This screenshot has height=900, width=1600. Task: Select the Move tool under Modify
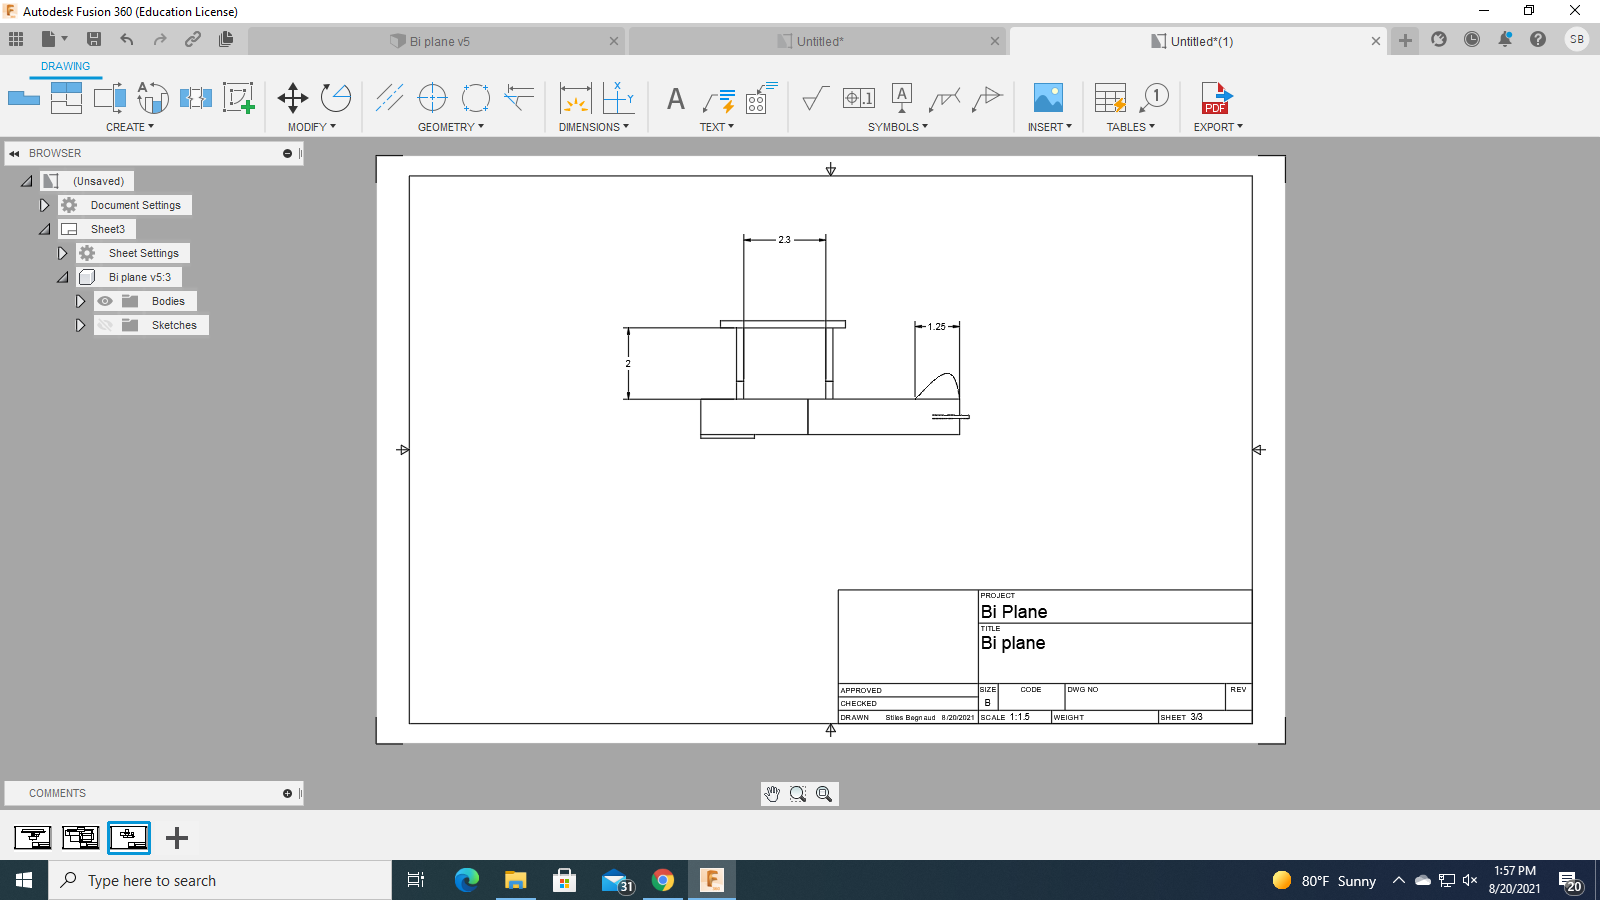pos(293,97)
